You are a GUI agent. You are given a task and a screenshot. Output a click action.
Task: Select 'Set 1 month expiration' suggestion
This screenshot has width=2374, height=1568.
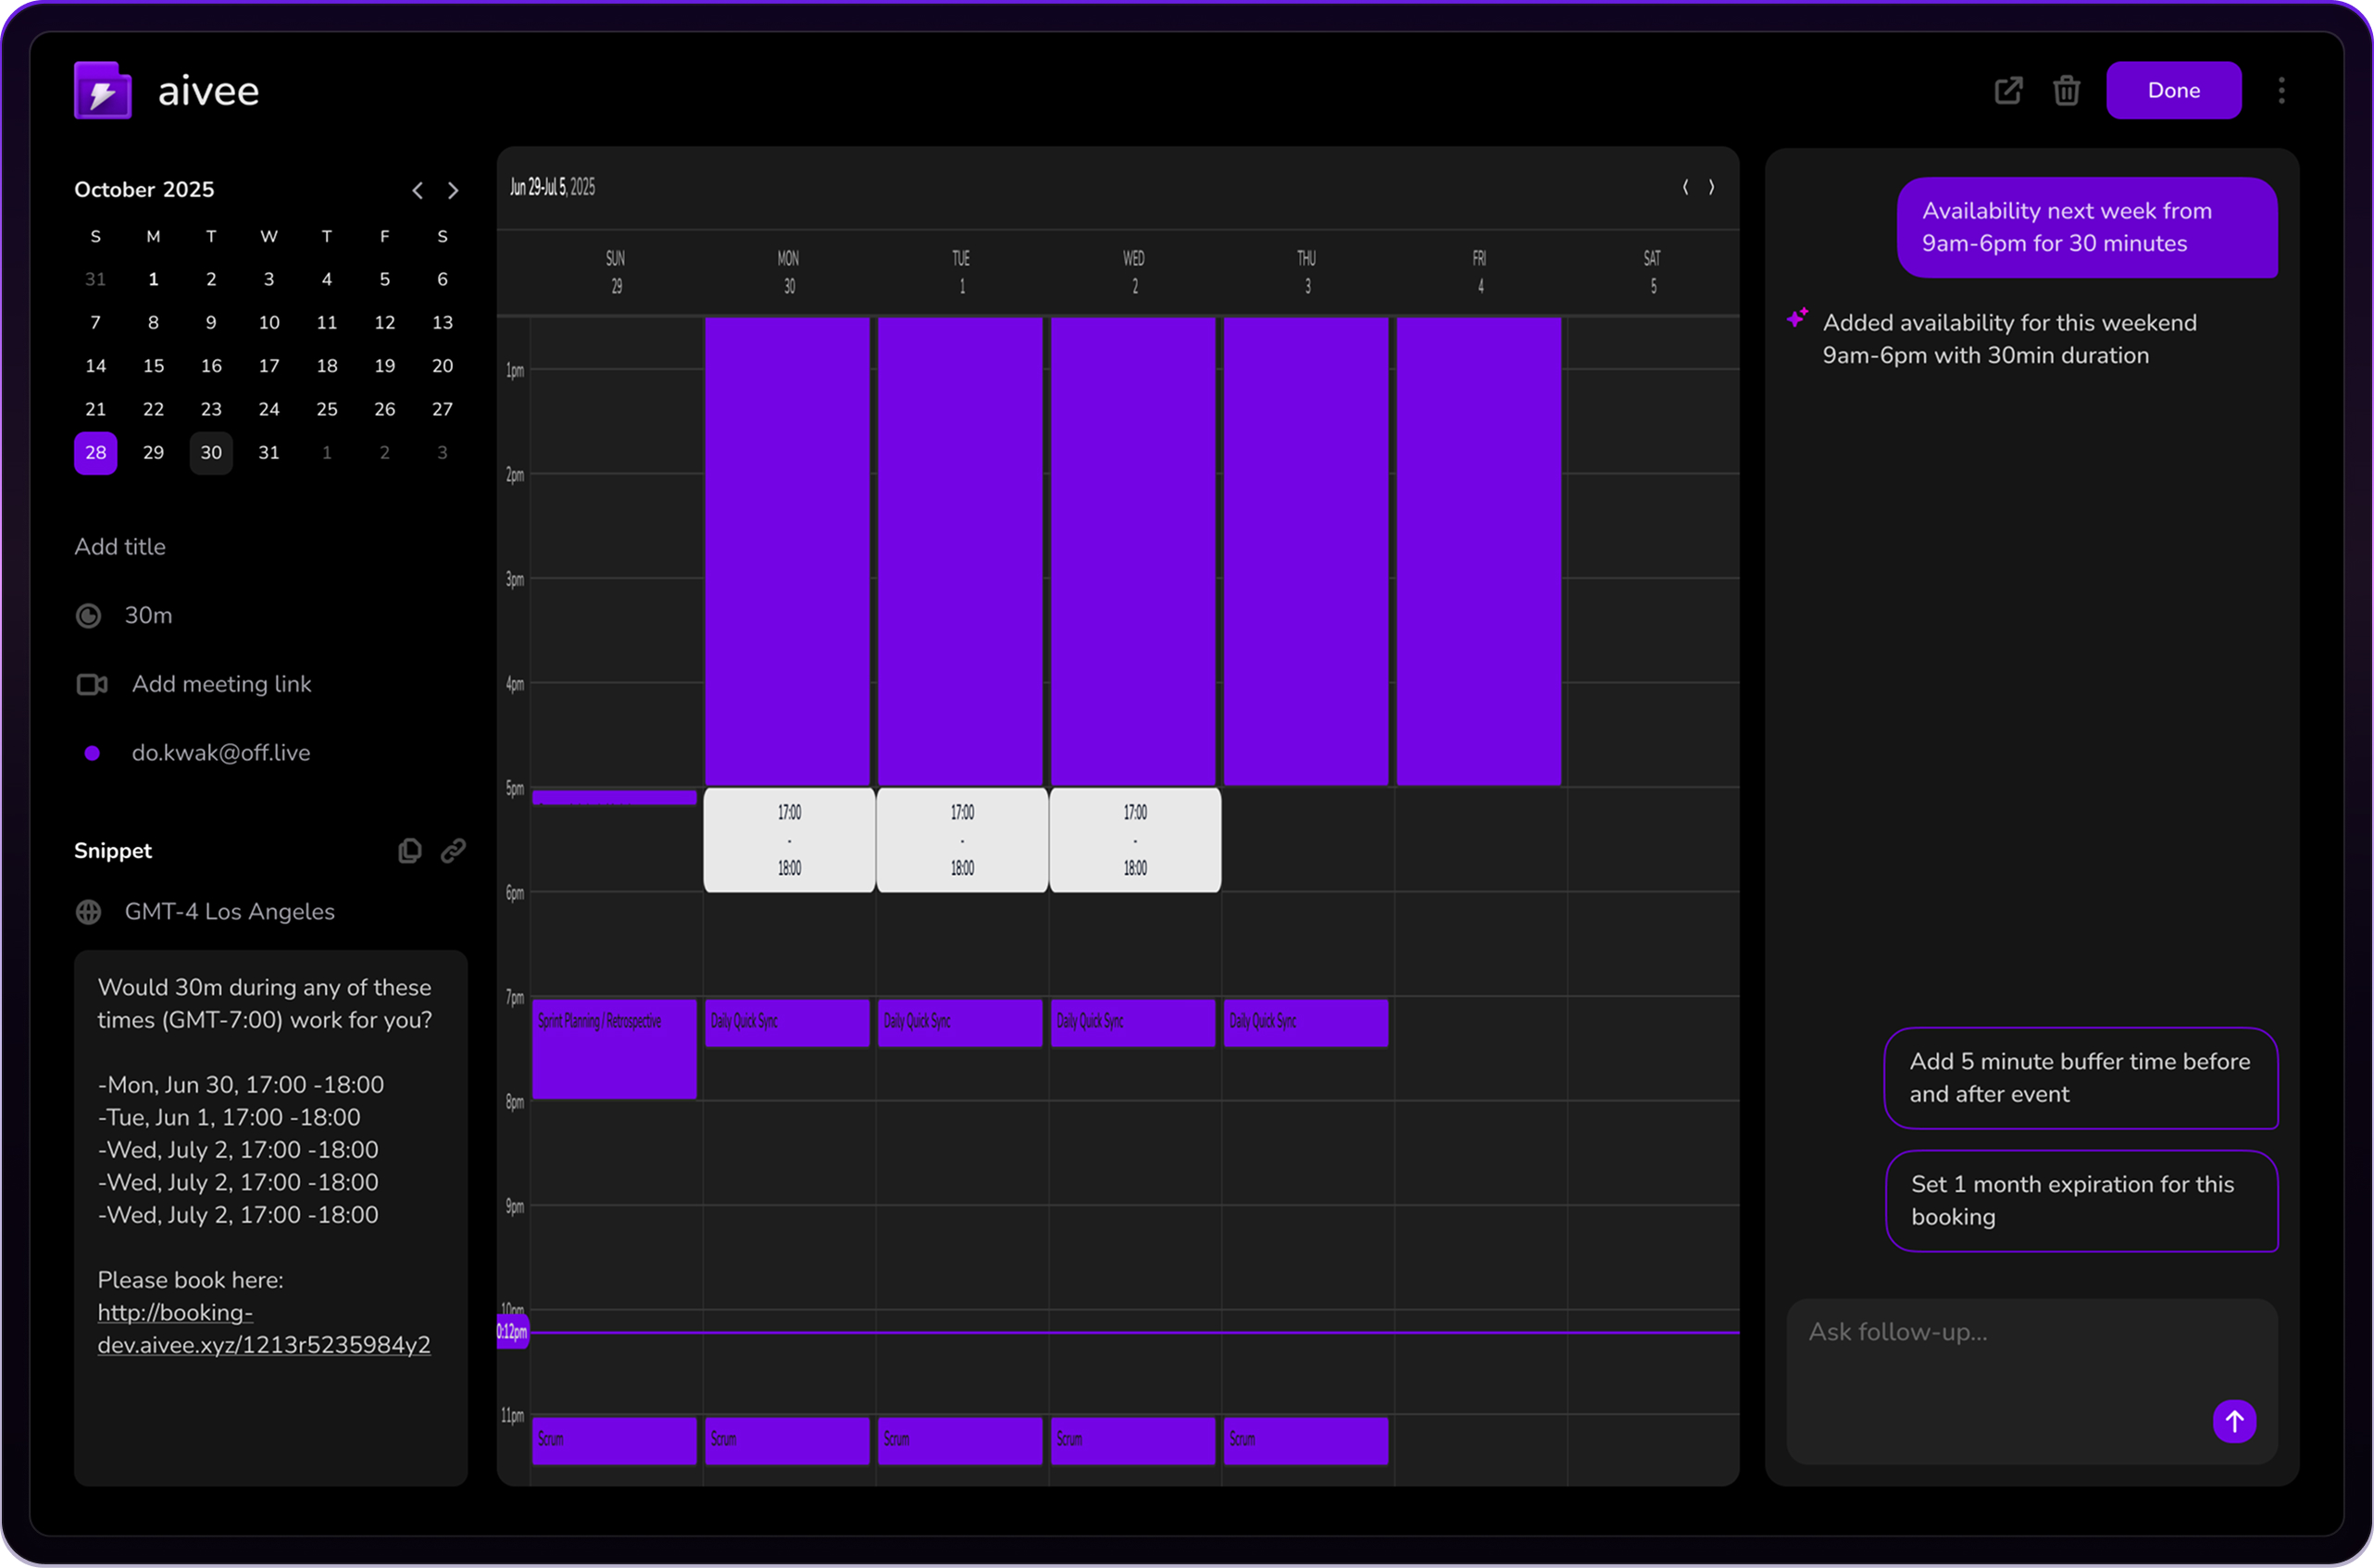coord(2081,1200)
